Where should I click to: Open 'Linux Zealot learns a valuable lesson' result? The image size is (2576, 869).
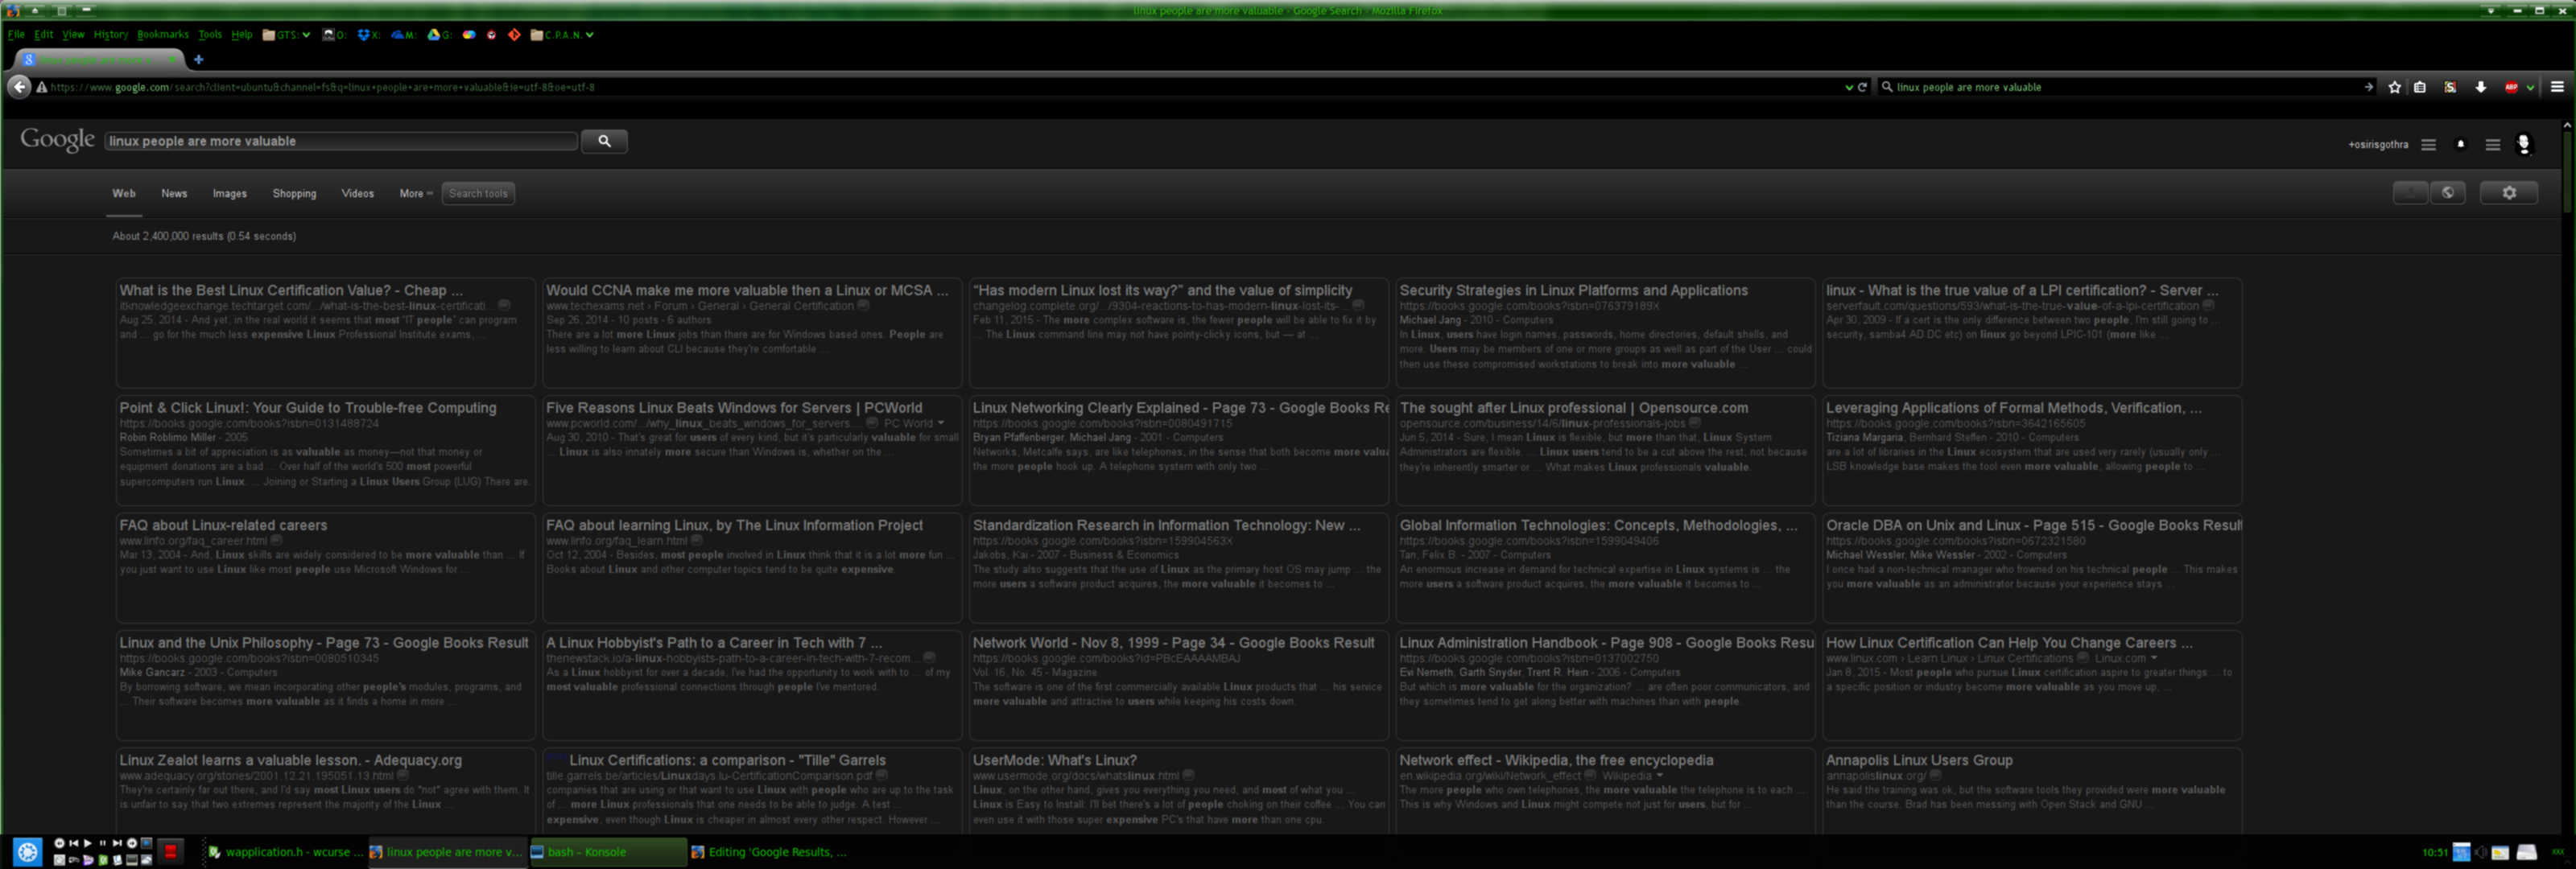pyautogui.click(x=290, y=760)
